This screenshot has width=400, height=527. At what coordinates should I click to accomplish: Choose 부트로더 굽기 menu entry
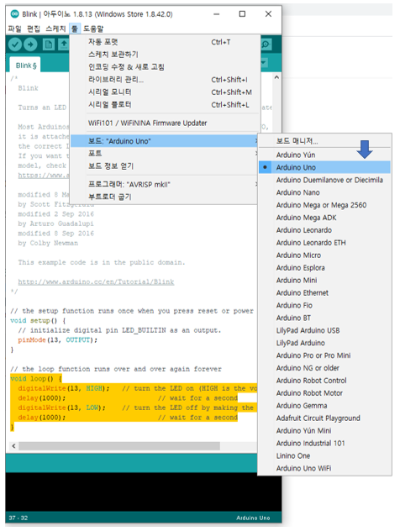pos(165,197)
